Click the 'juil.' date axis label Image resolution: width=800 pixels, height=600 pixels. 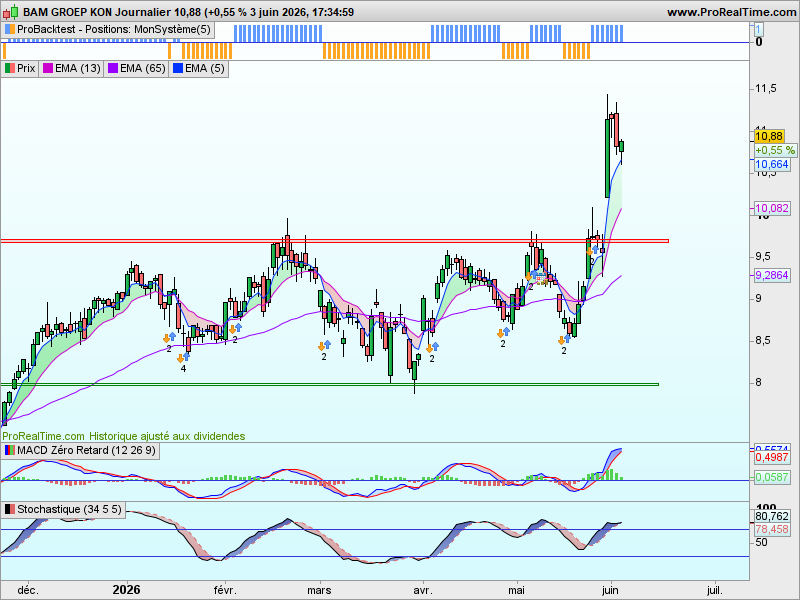pos(714,590)
